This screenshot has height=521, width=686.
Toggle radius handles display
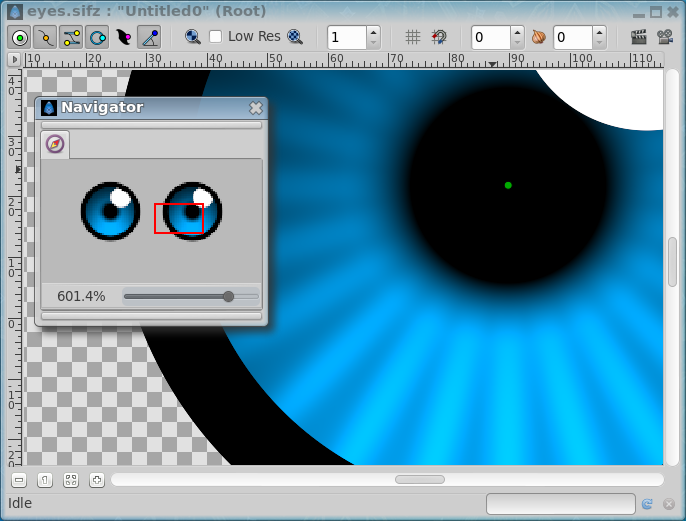pos(97,37)
